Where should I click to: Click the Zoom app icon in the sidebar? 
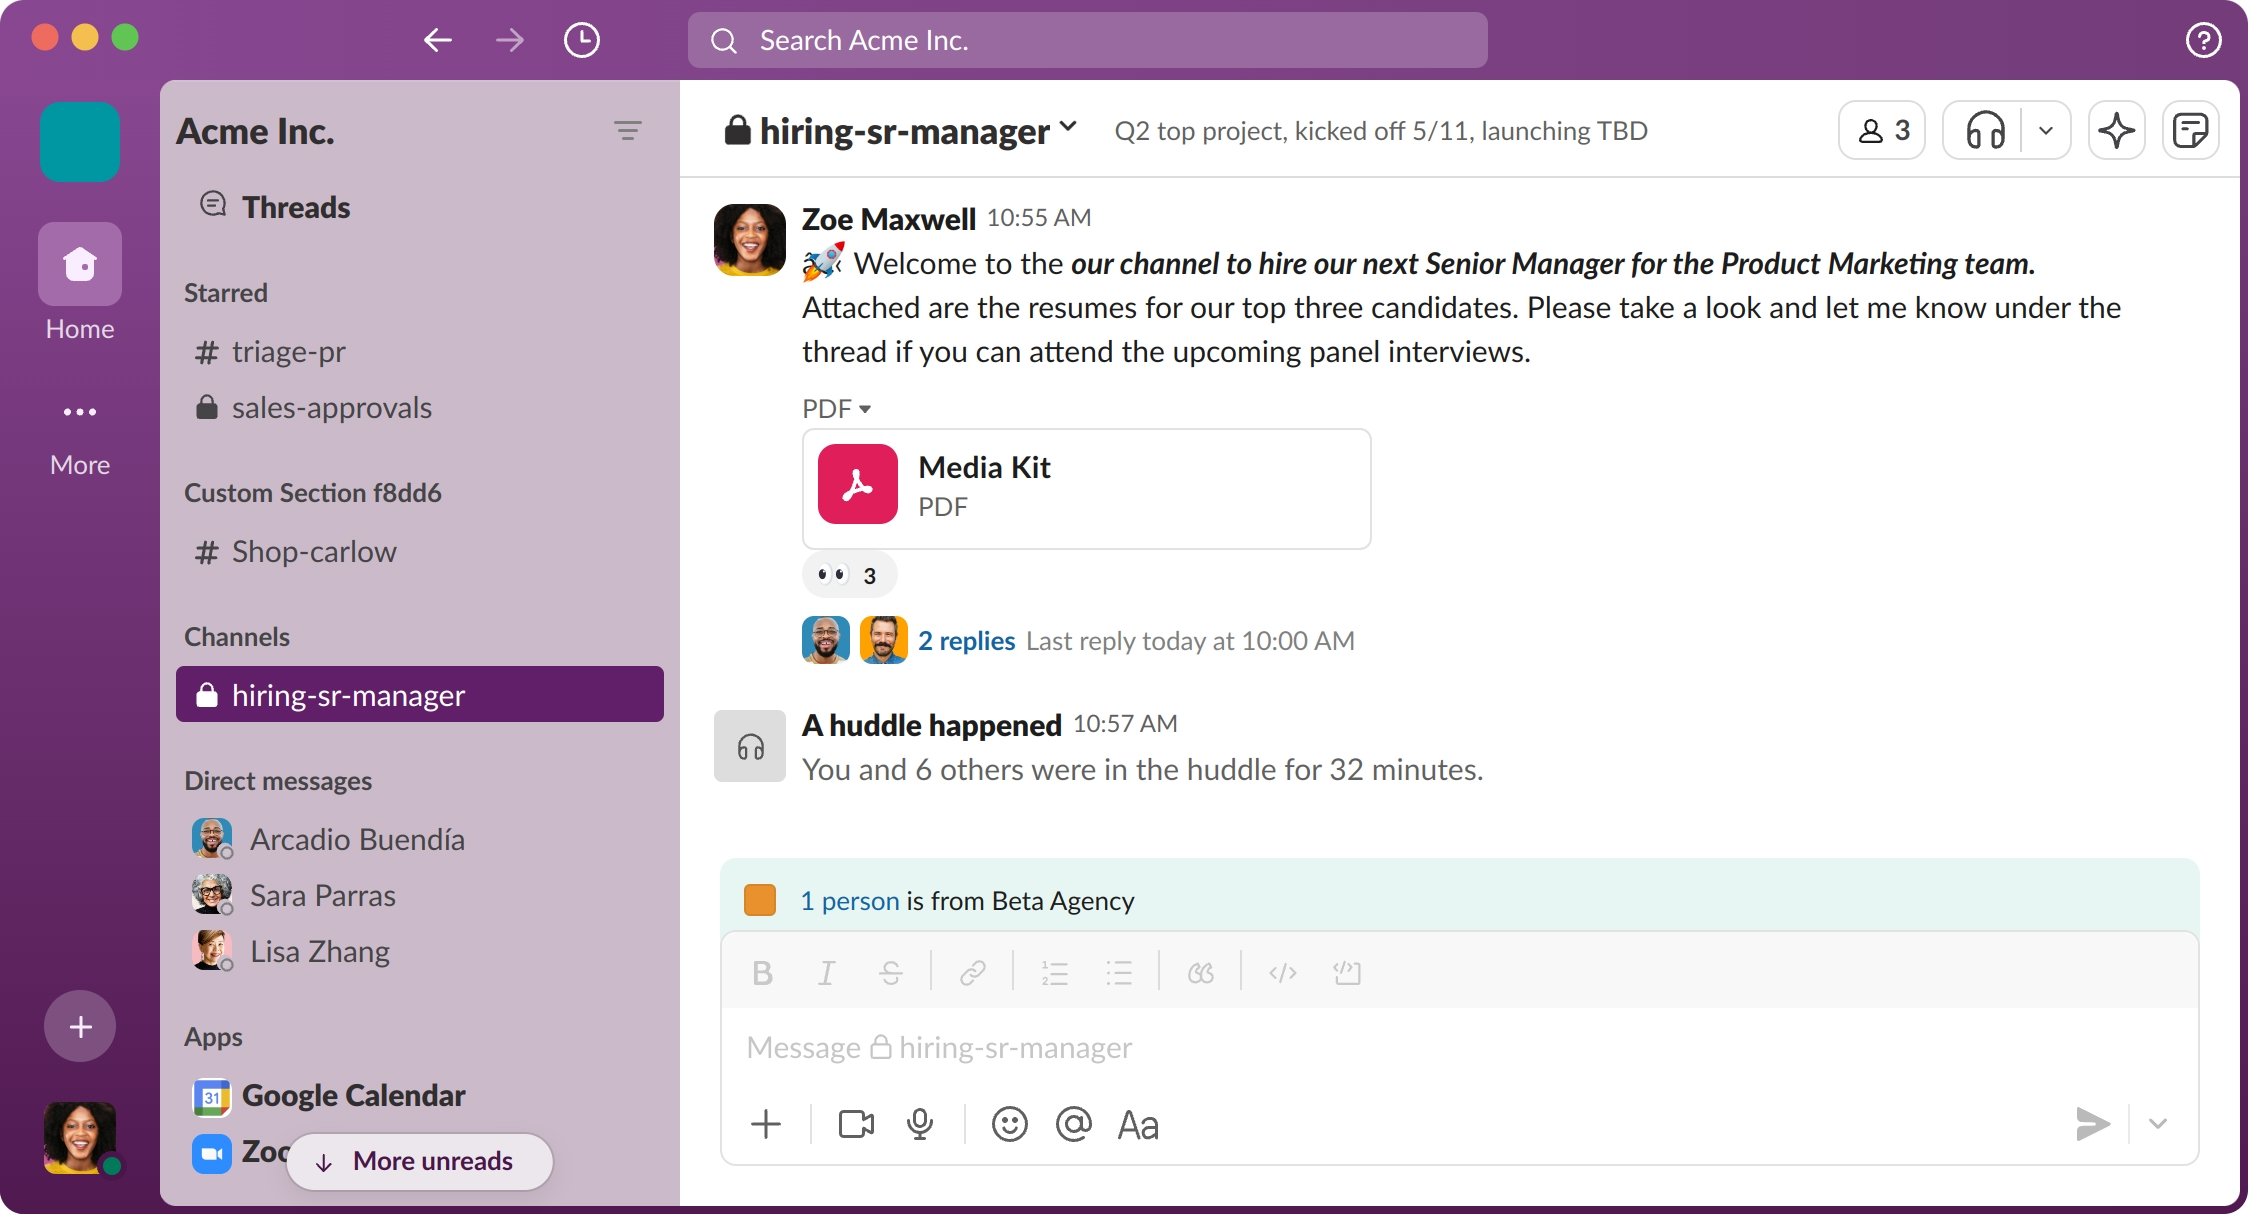pyautogui.click(x=212, y=1153)
